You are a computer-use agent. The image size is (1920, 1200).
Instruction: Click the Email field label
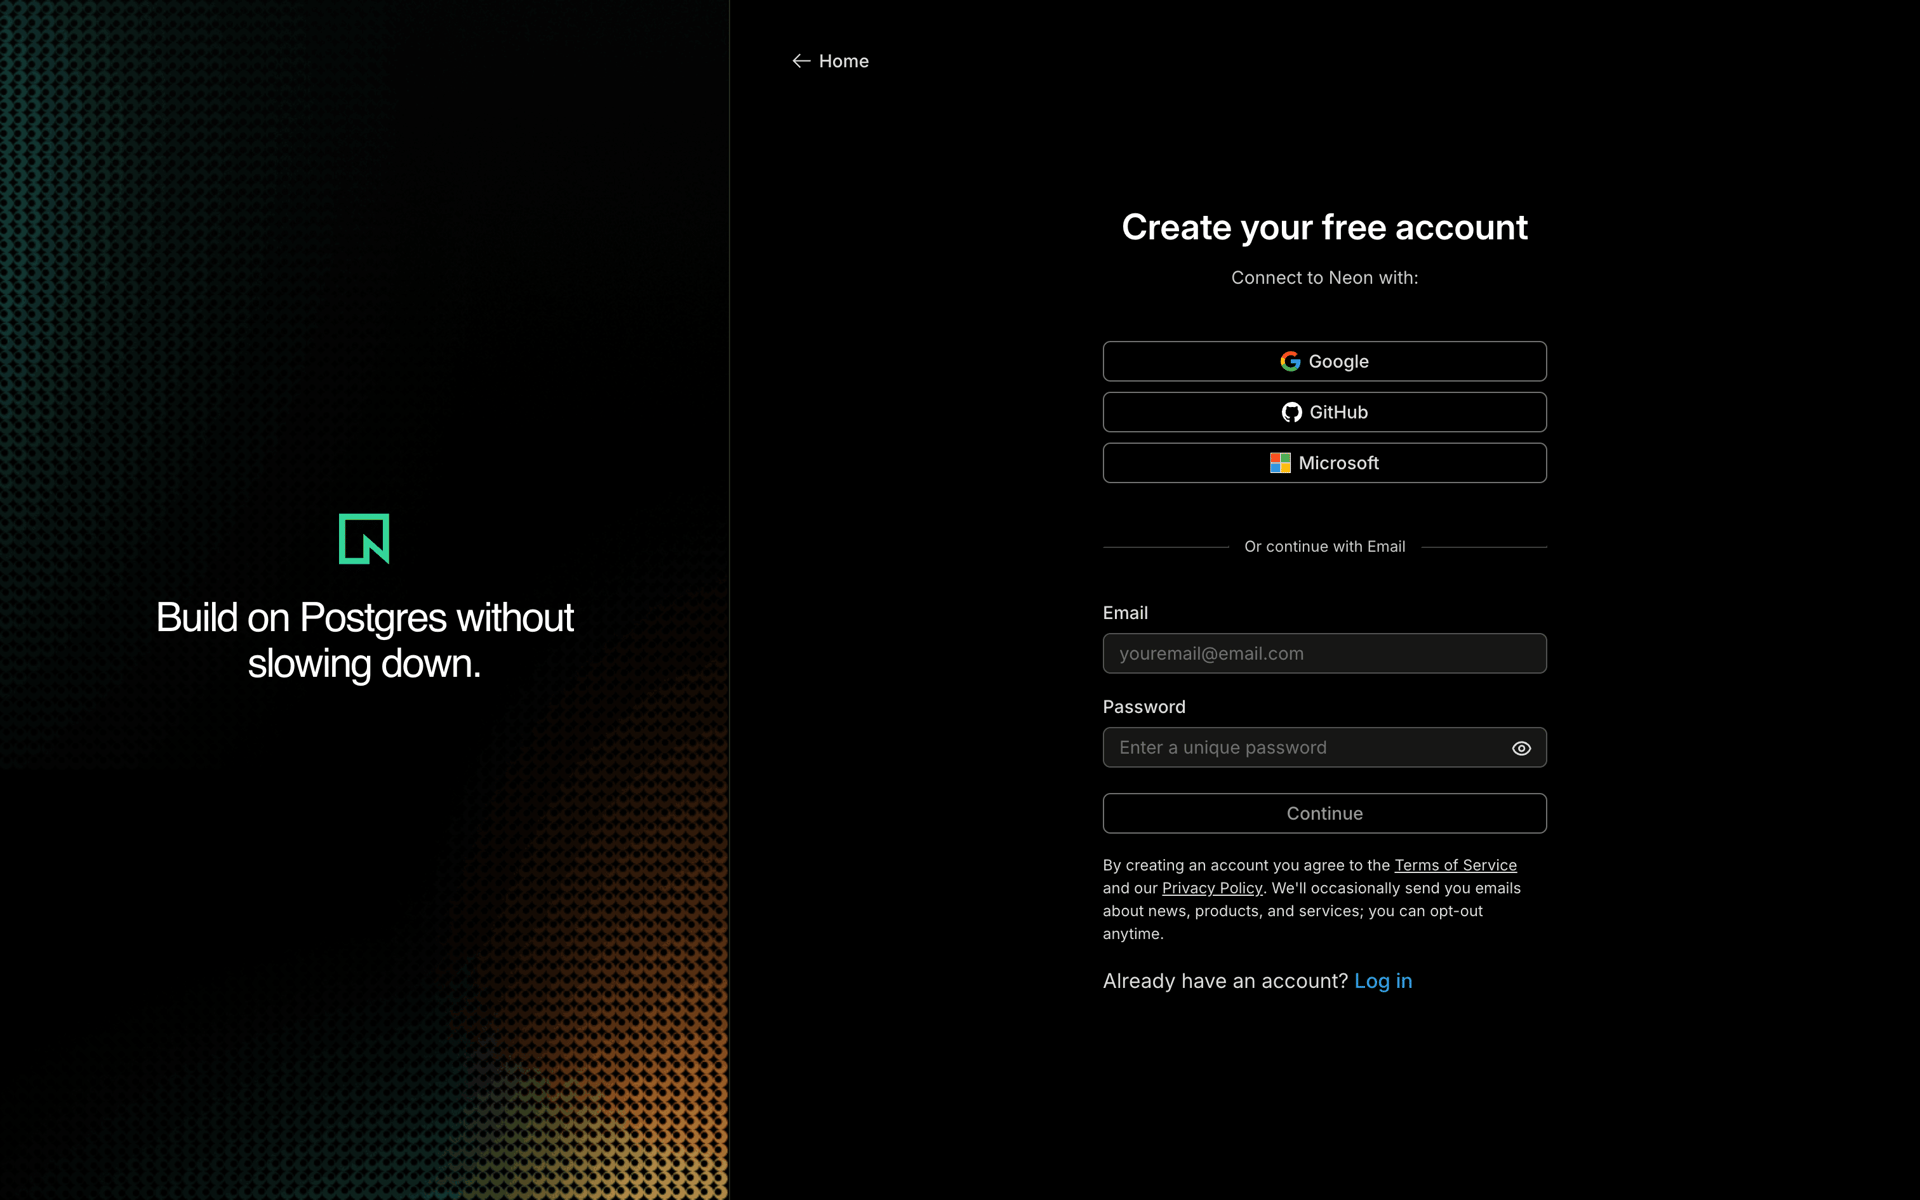click(1125, 613)
